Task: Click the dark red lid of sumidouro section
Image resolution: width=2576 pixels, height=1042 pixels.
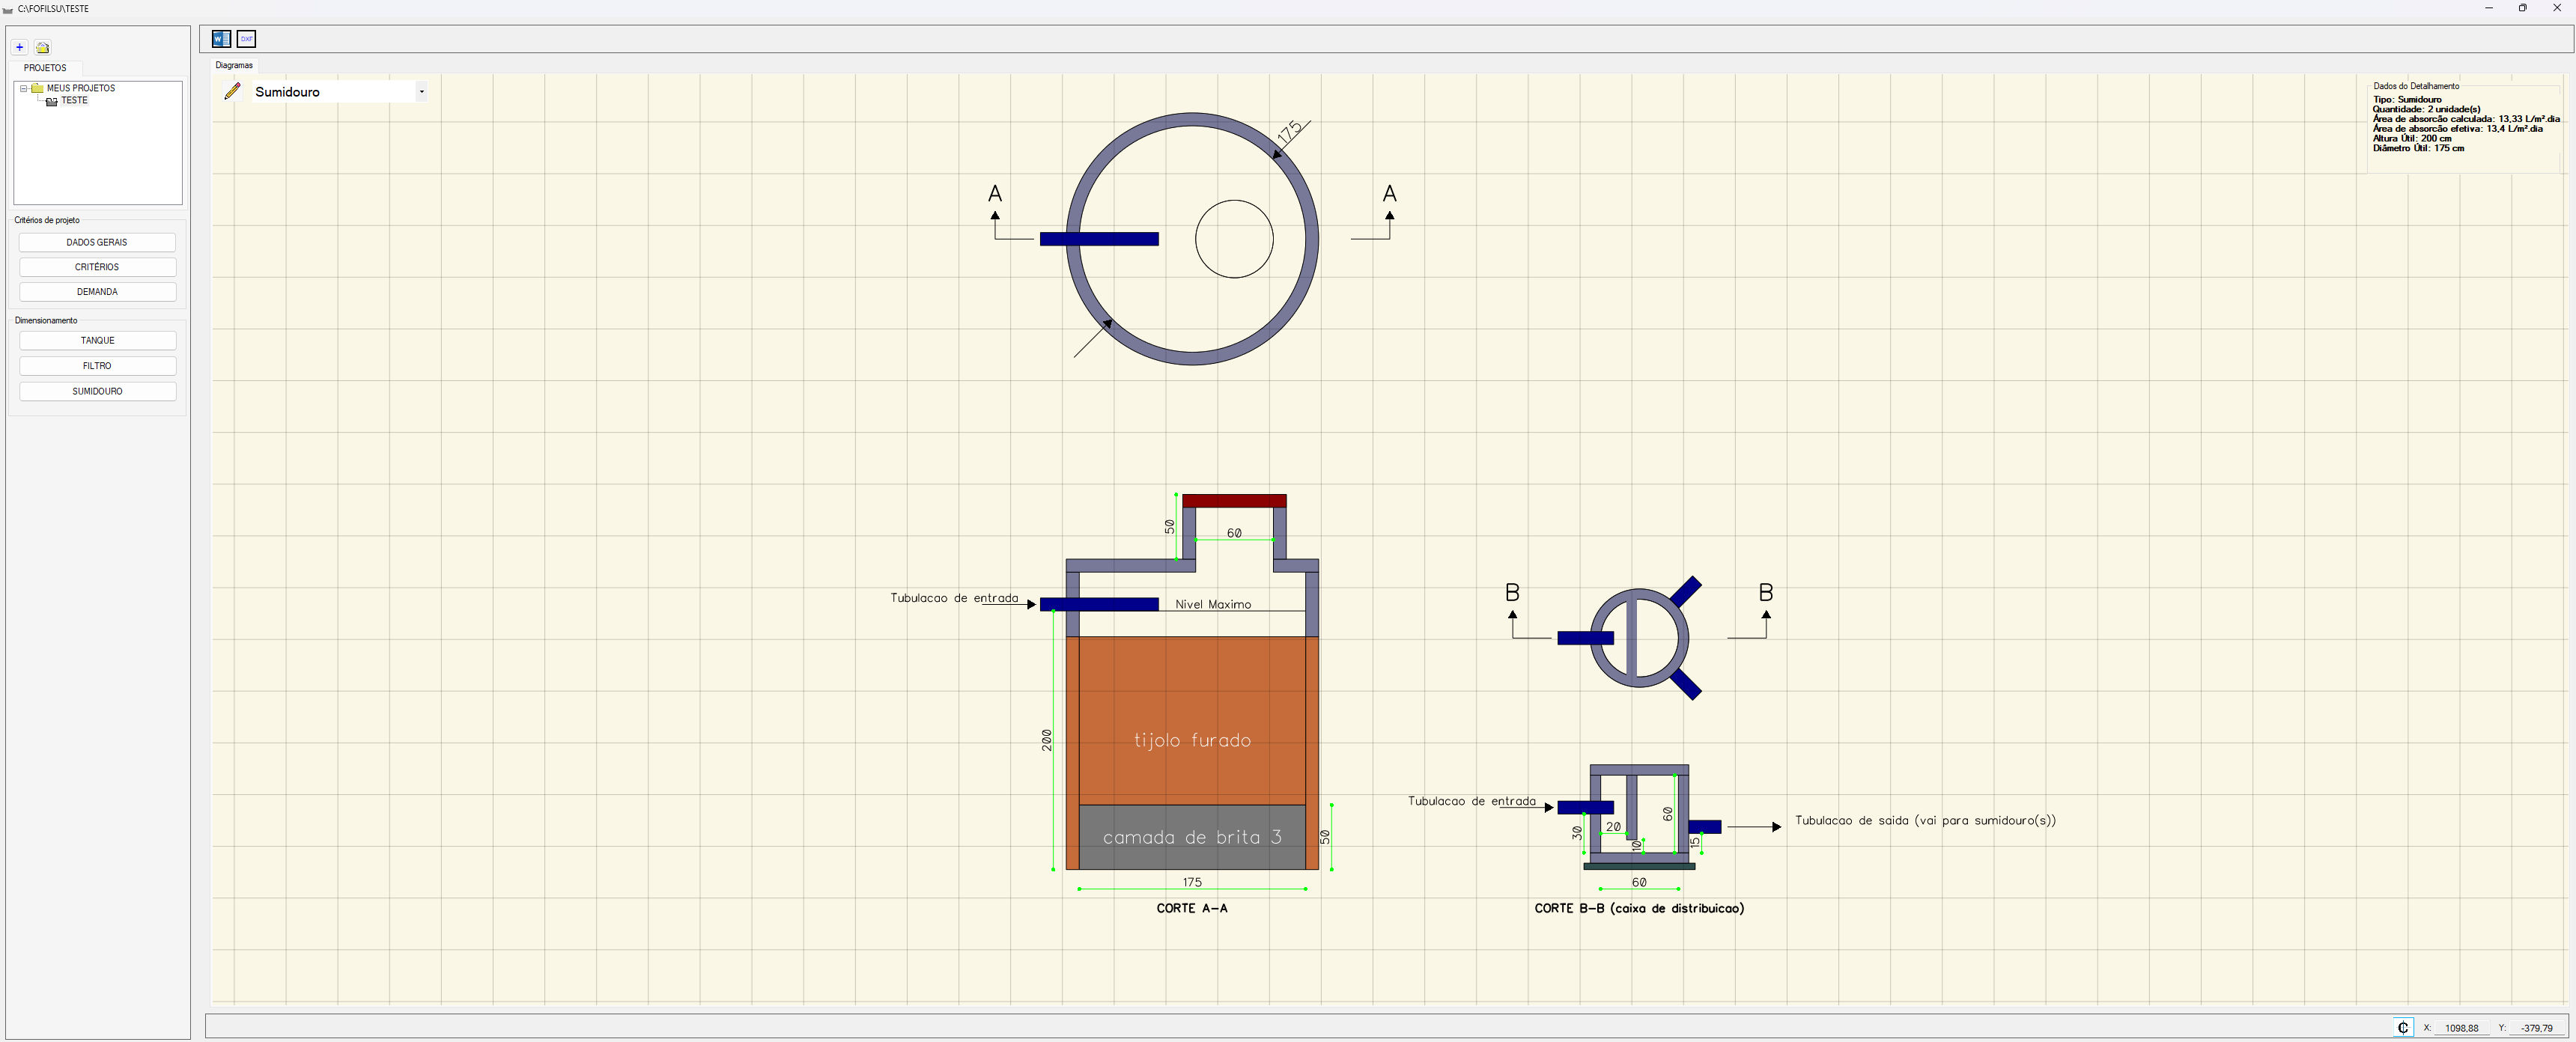Action: [x=1234, y=501]
